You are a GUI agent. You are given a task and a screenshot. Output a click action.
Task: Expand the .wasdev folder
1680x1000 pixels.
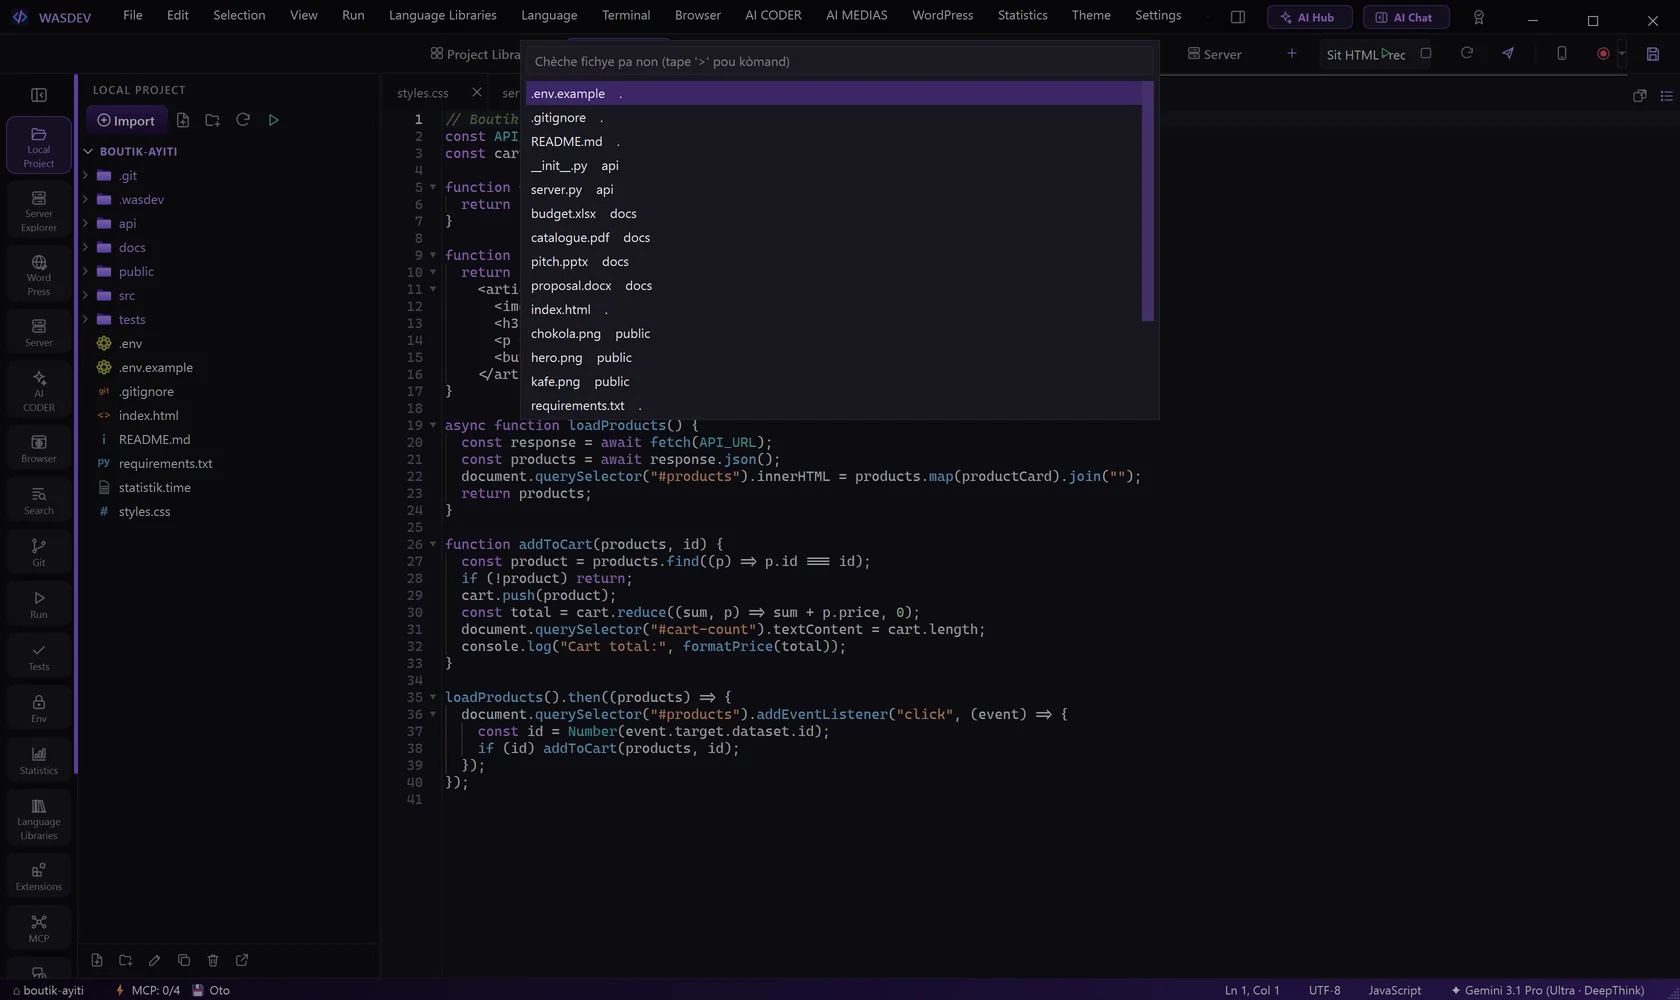[x=85, y=200]
